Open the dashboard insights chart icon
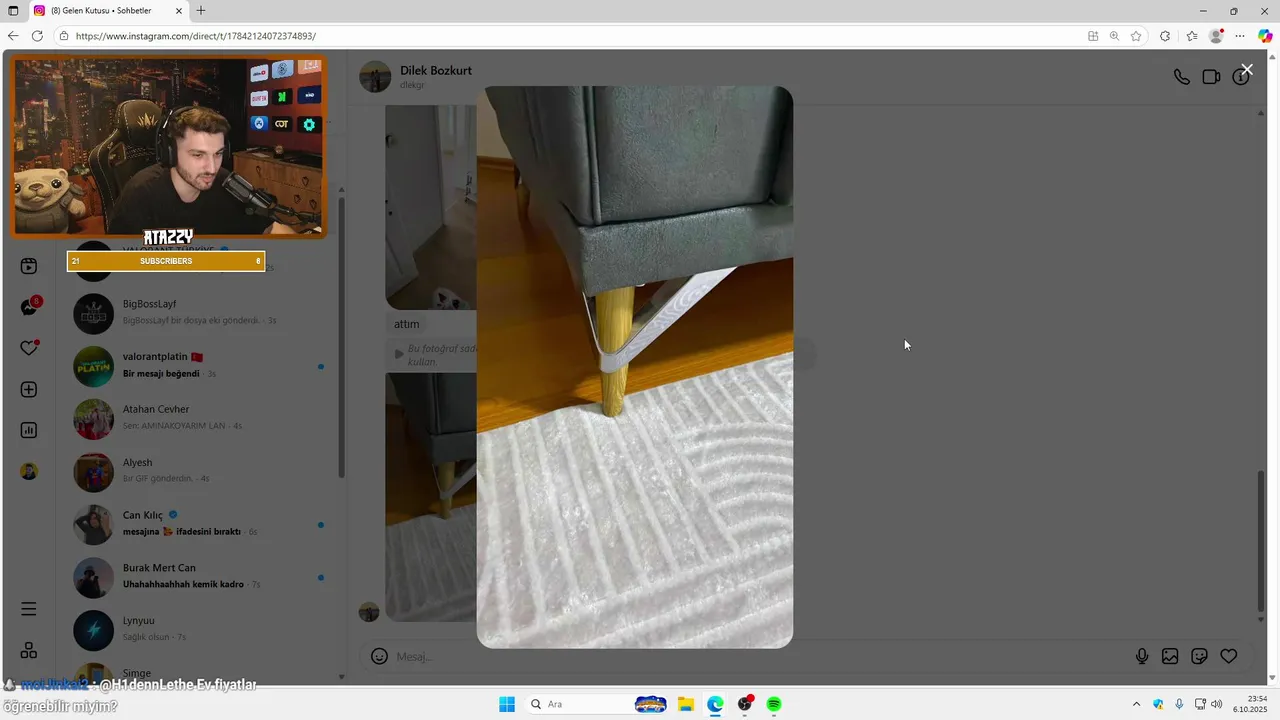 pos(29,430)
